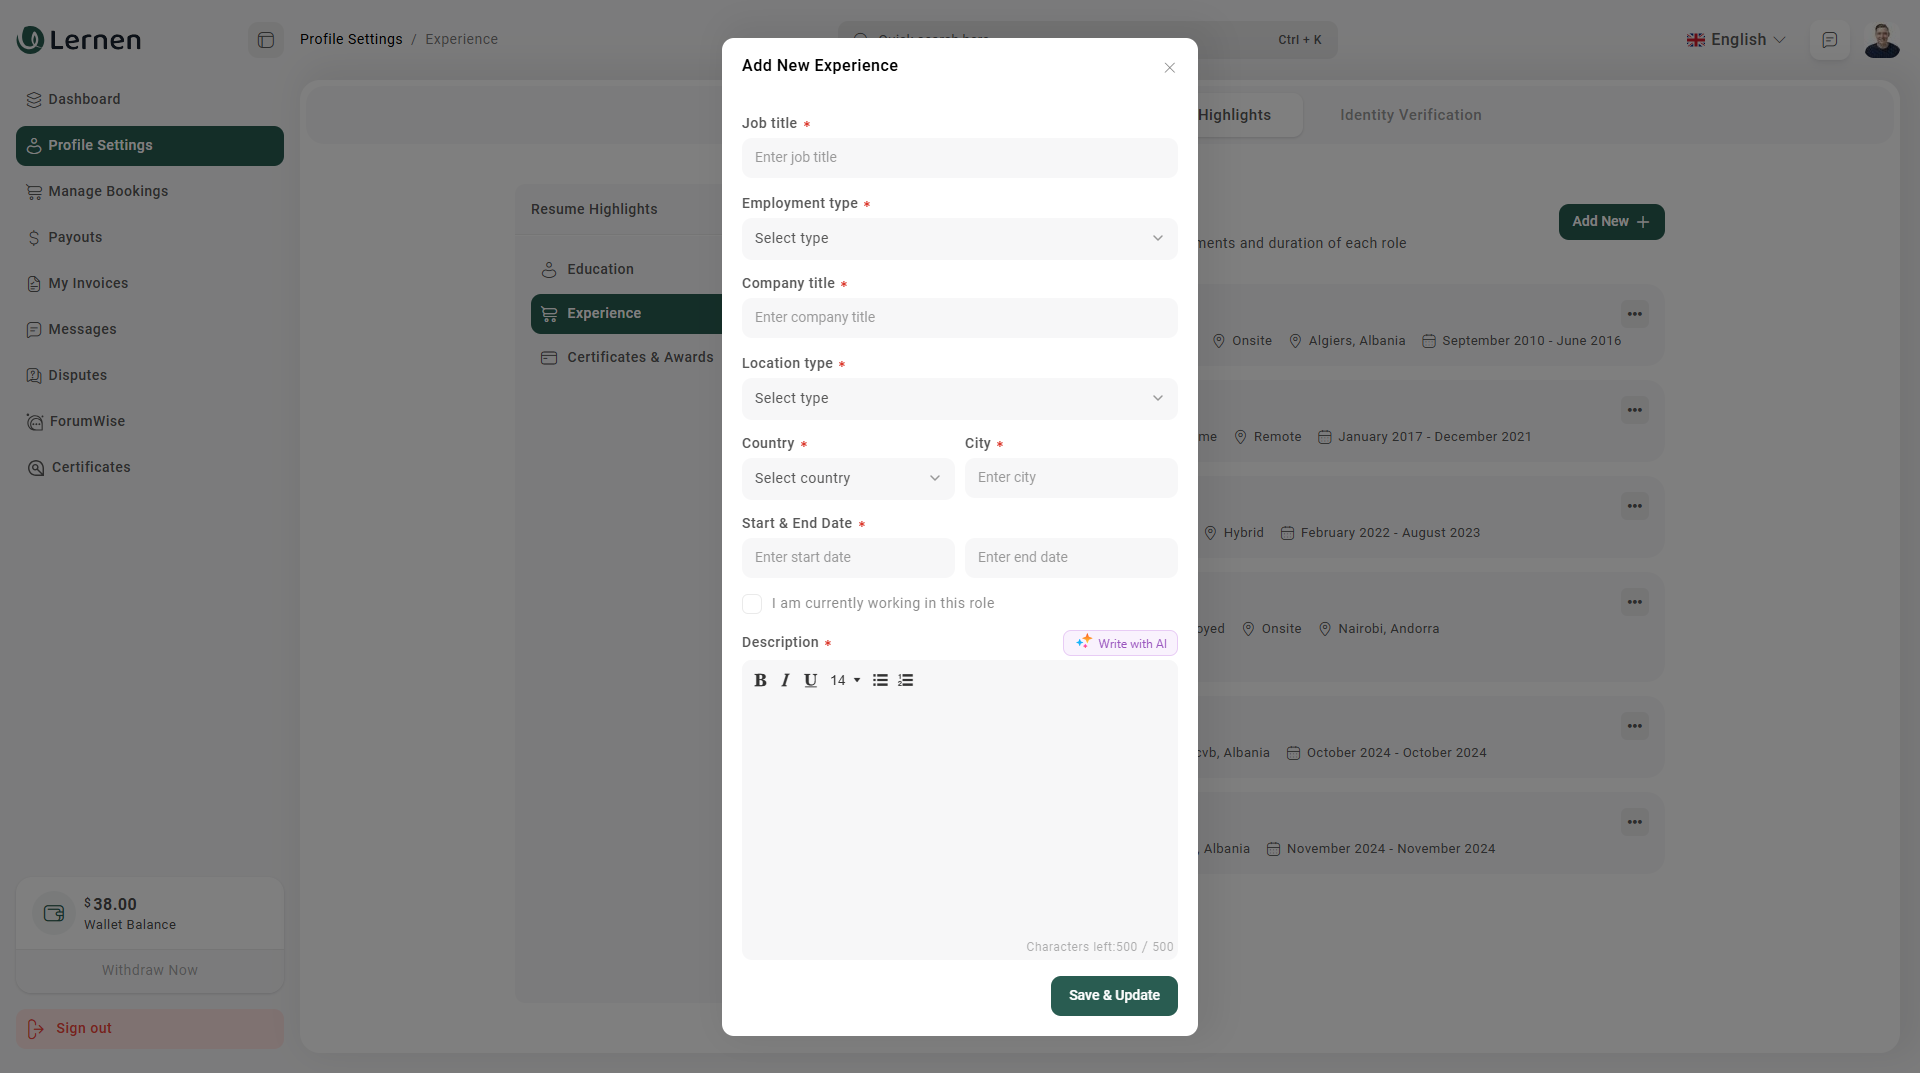The height and width of the screenshot is (1073, 1920).
Task: Click the Enter start date field
Action: 847,558
